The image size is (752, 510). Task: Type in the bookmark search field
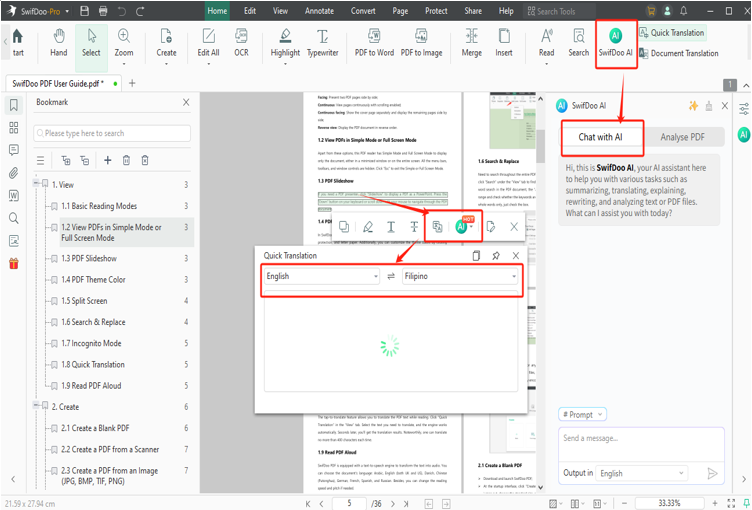point(112,133)
